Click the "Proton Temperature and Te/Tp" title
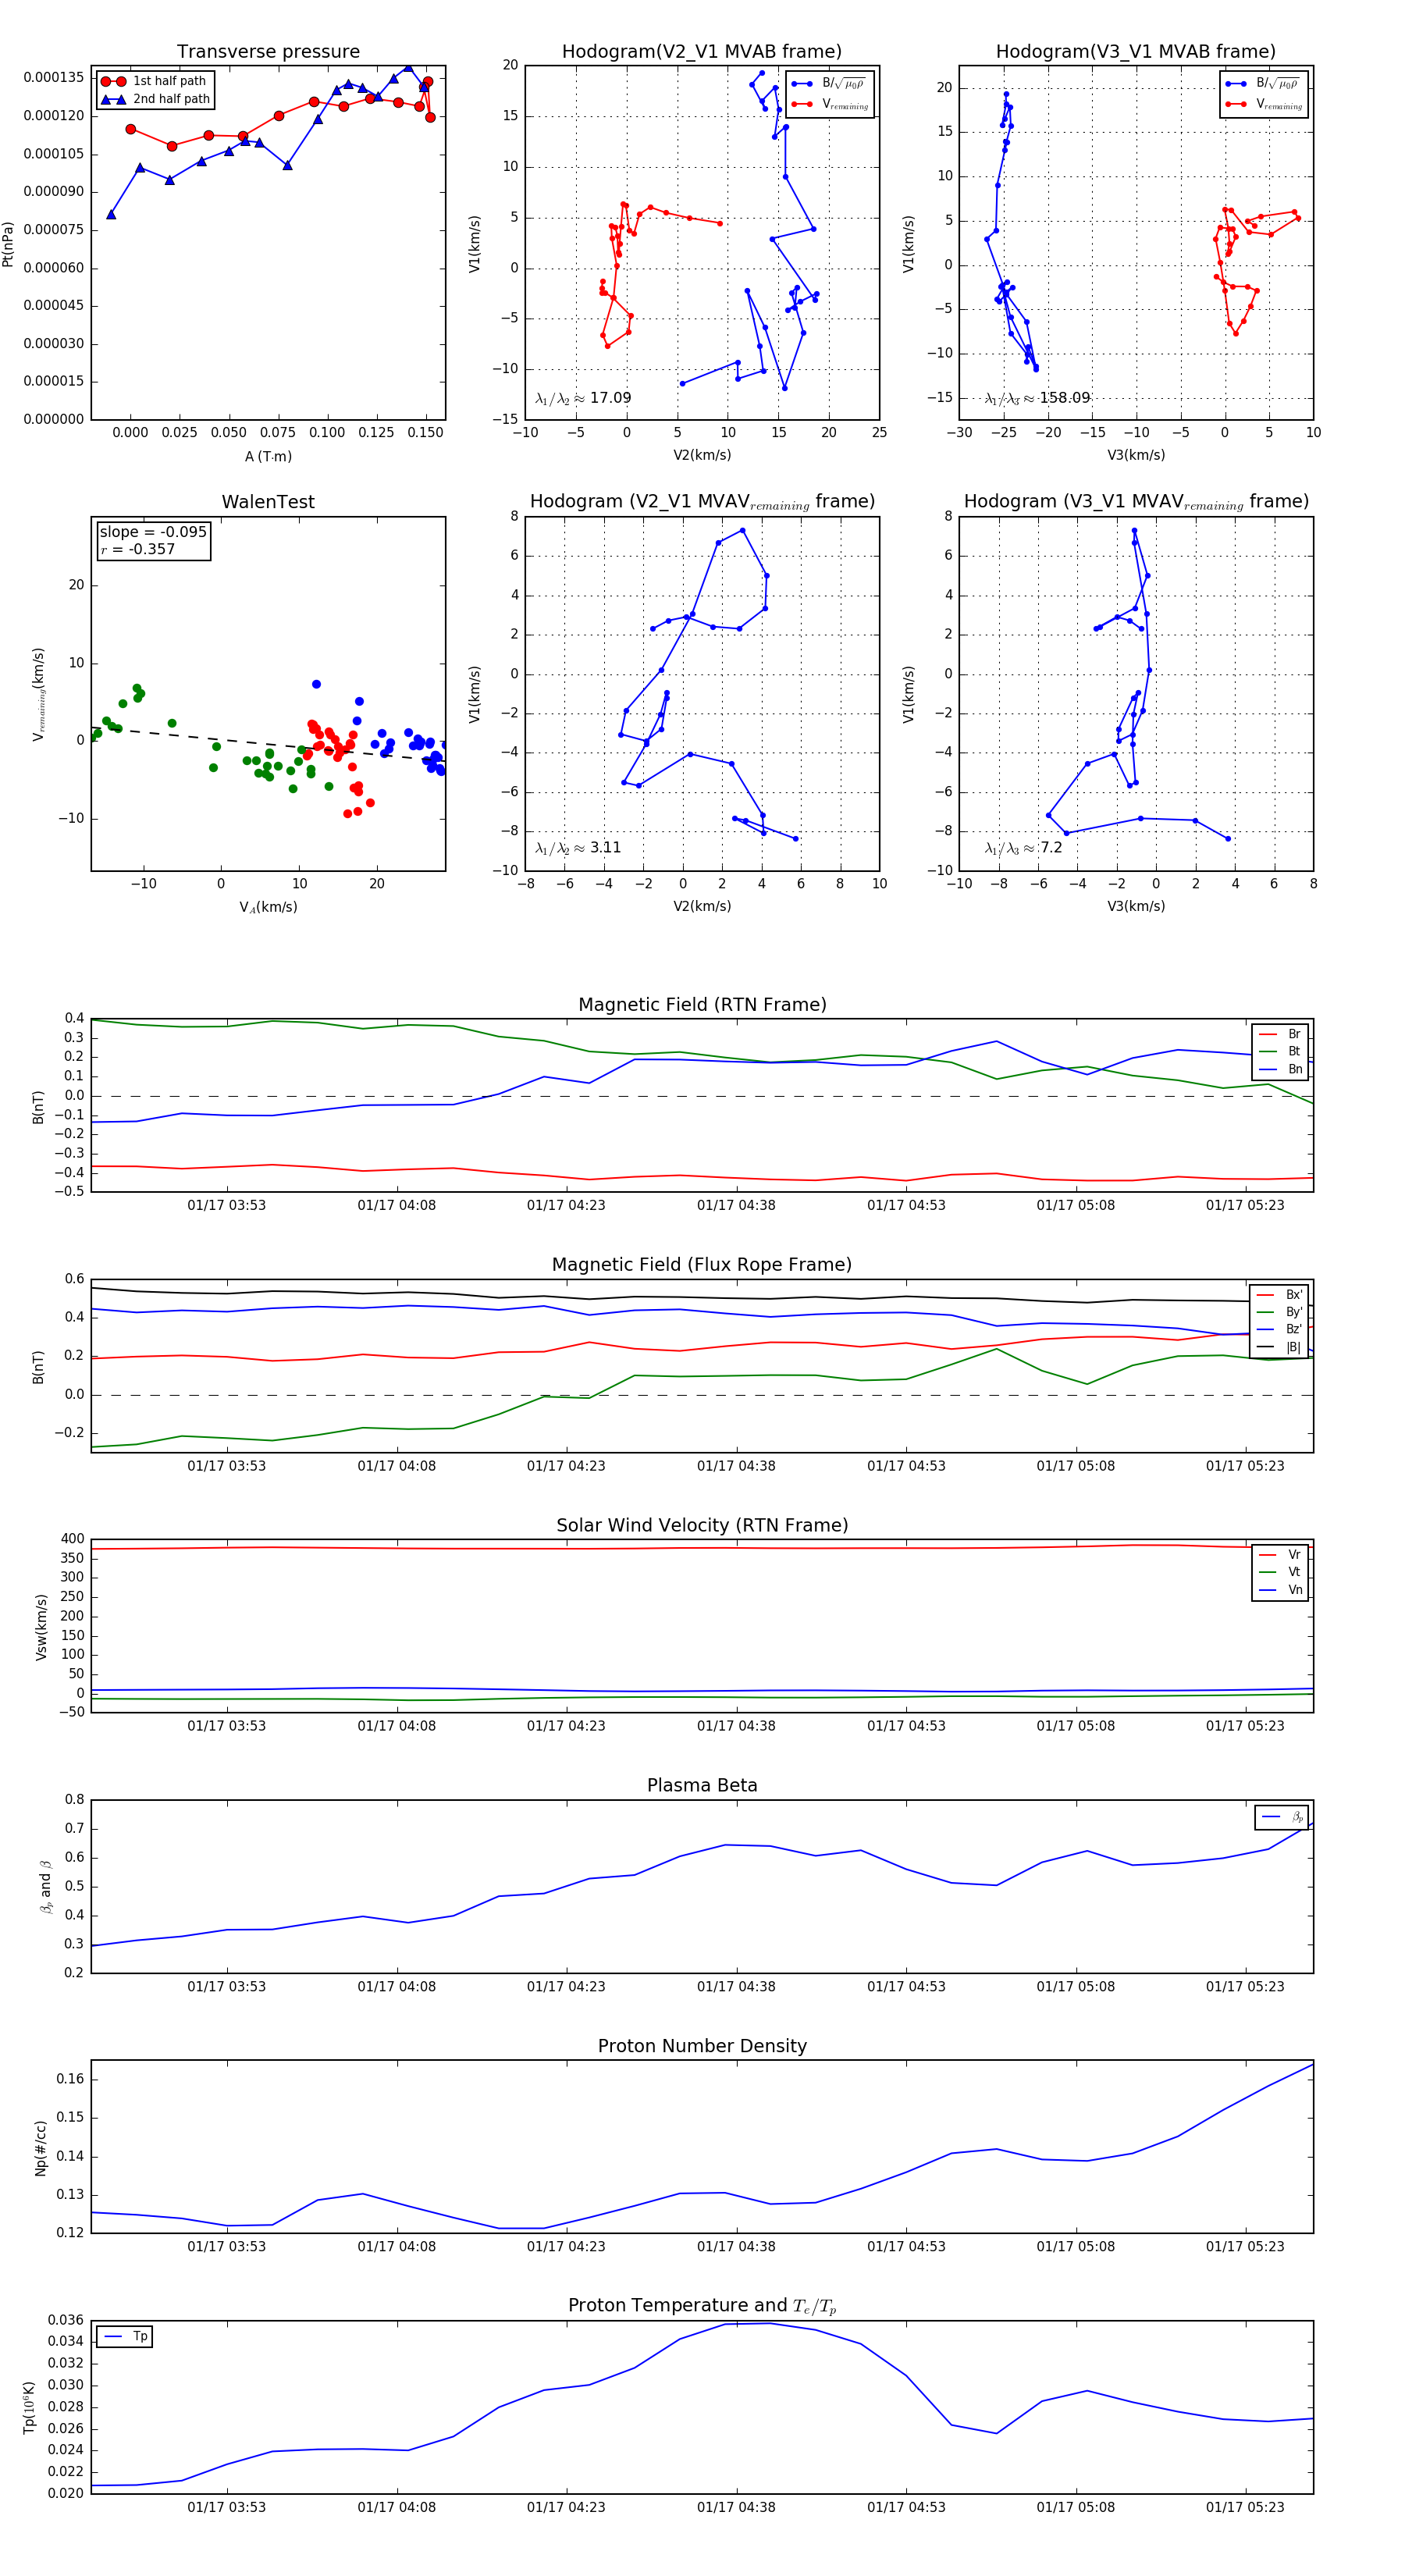The width and height of the screenshot is (1405, 2576). tap(702, 2306)
